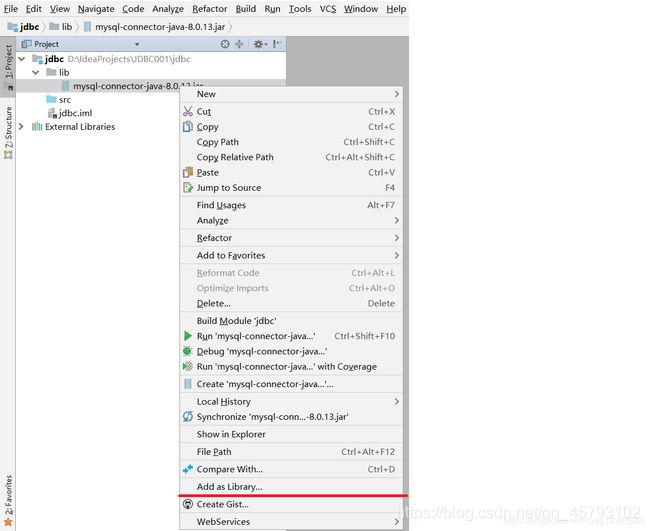Choose Delete... in context menu
Image resolution: width=650 pixels, height=531 pixels.
(291, 303)
